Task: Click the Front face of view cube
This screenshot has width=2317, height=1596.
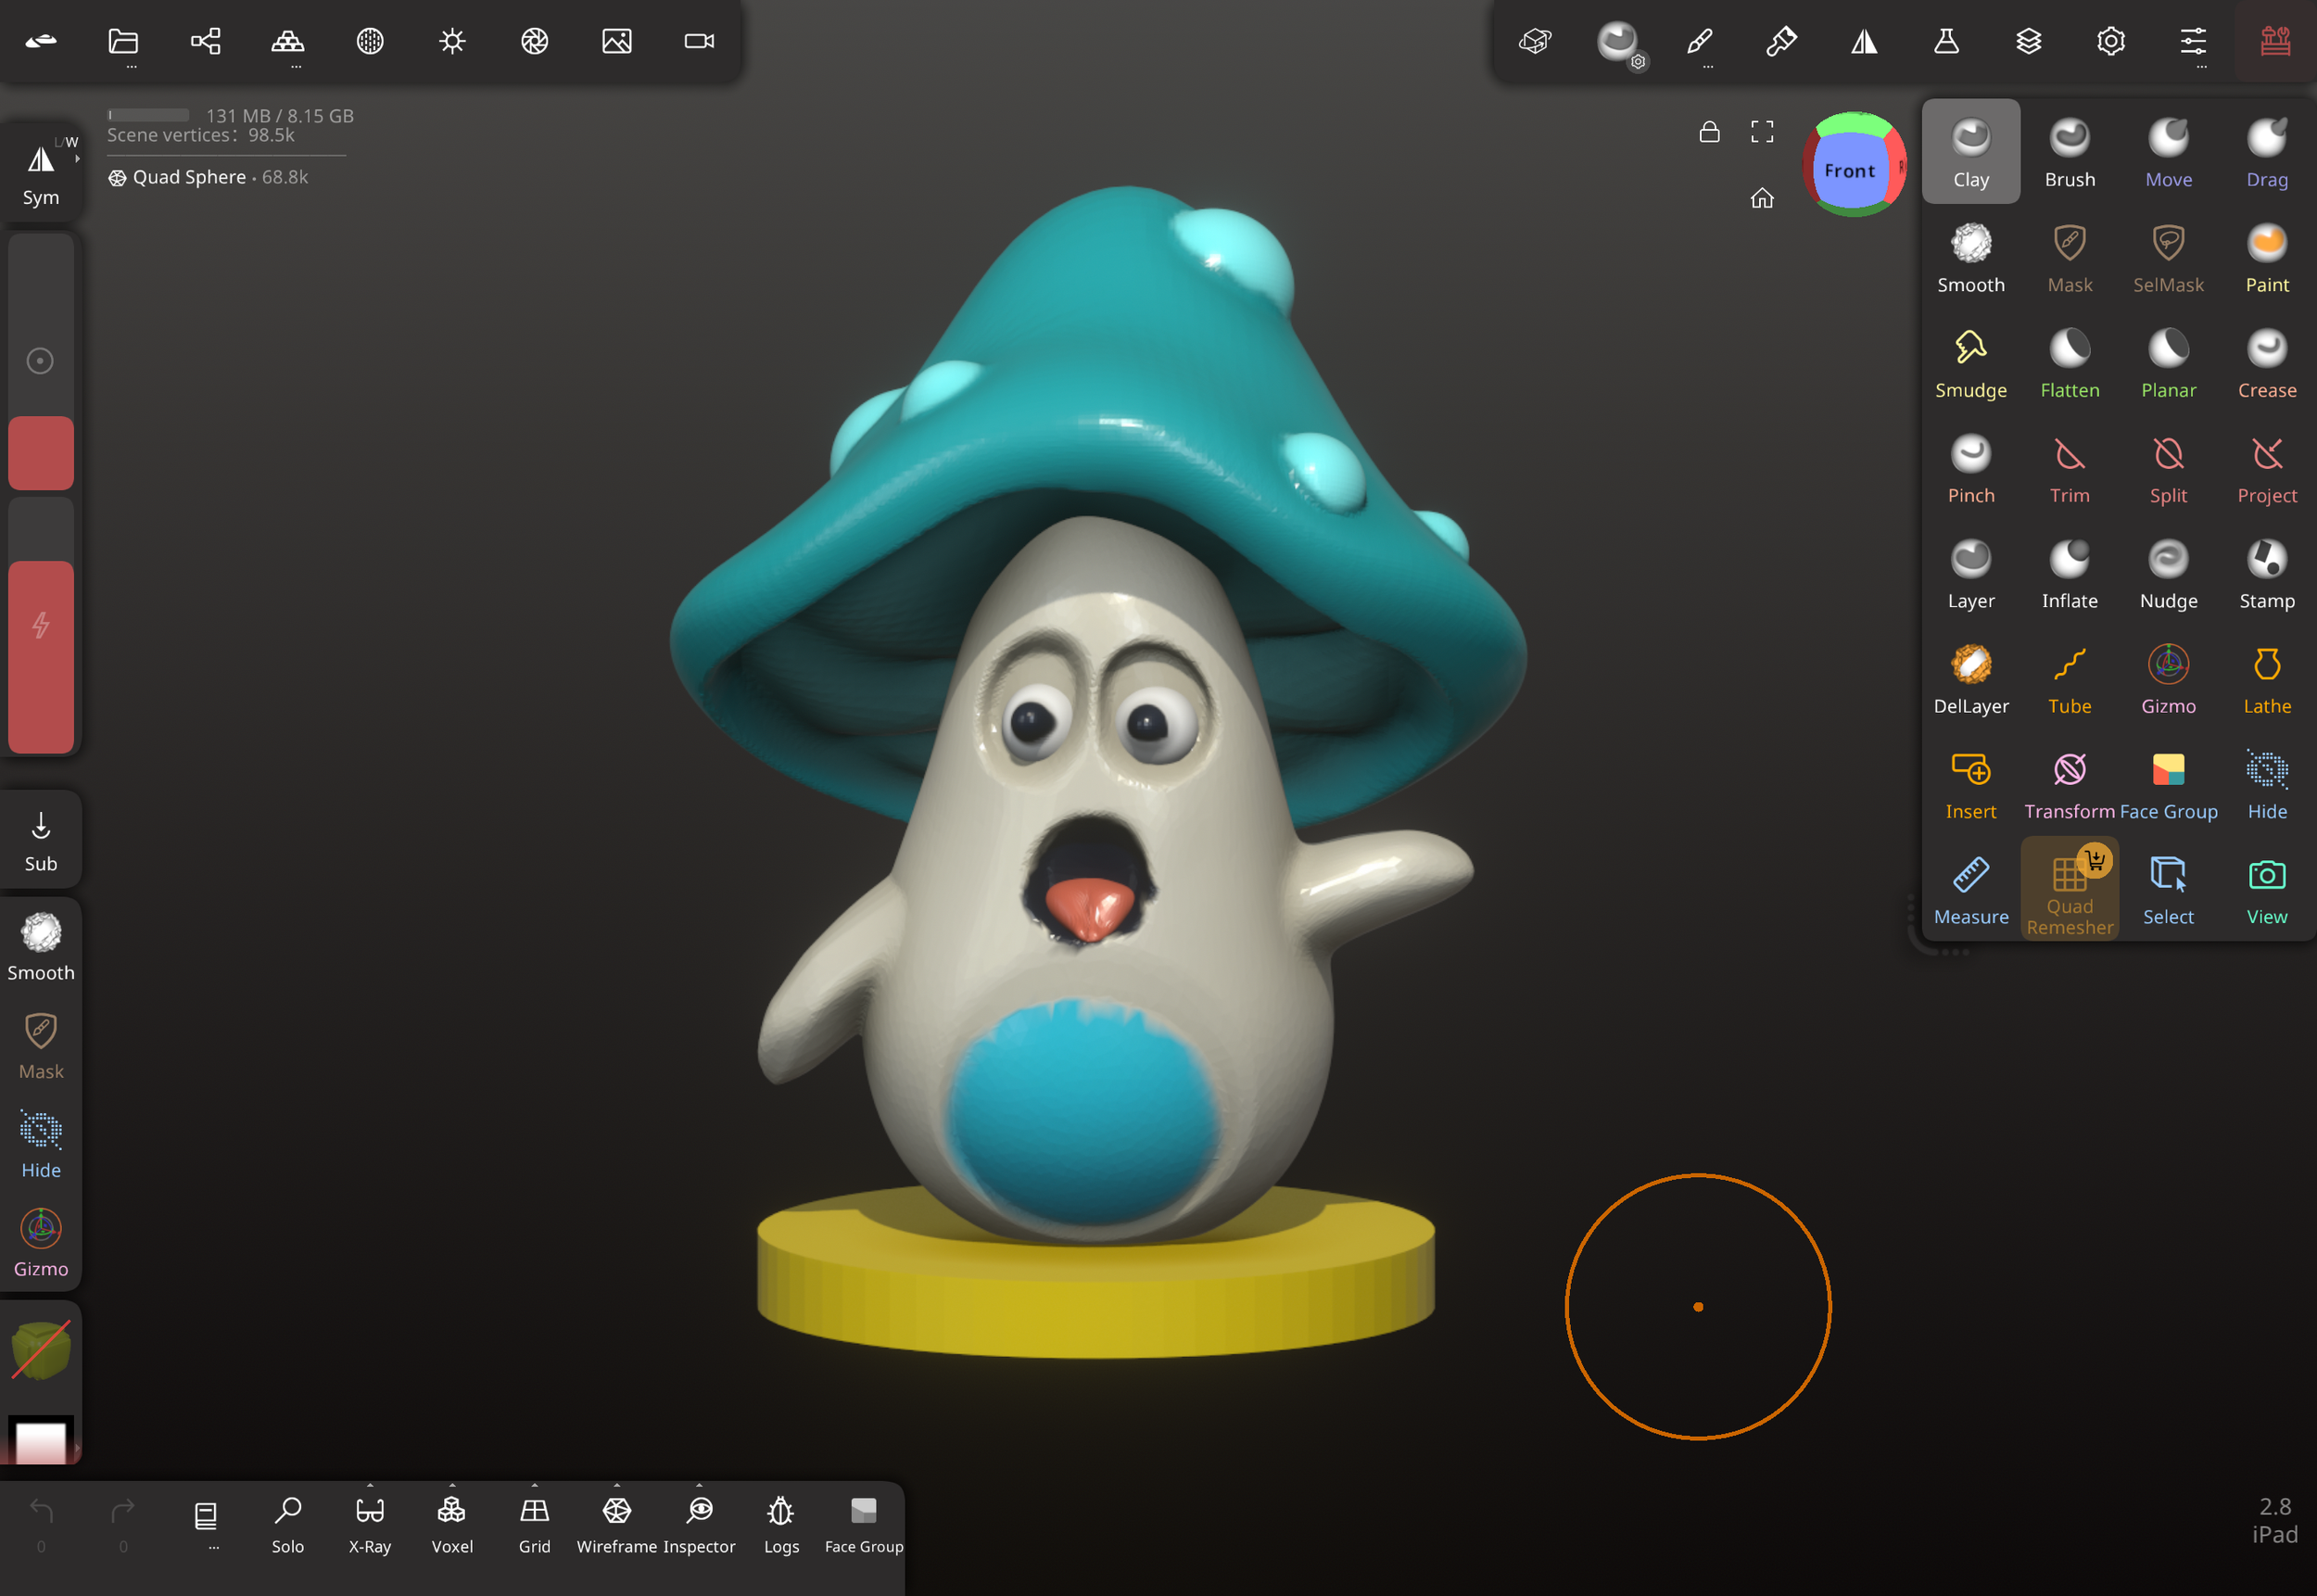Action: click(1849, 171)
